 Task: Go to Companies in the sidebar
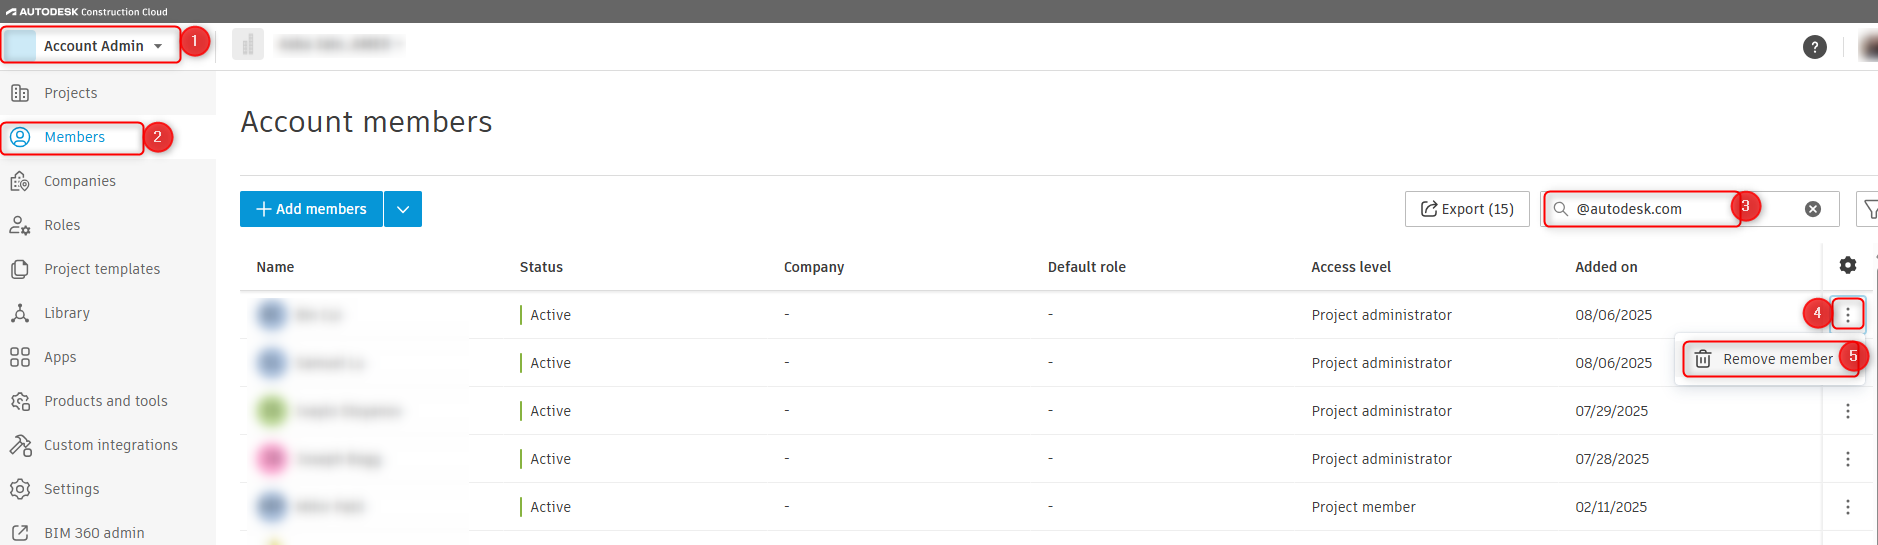point(80,181)
